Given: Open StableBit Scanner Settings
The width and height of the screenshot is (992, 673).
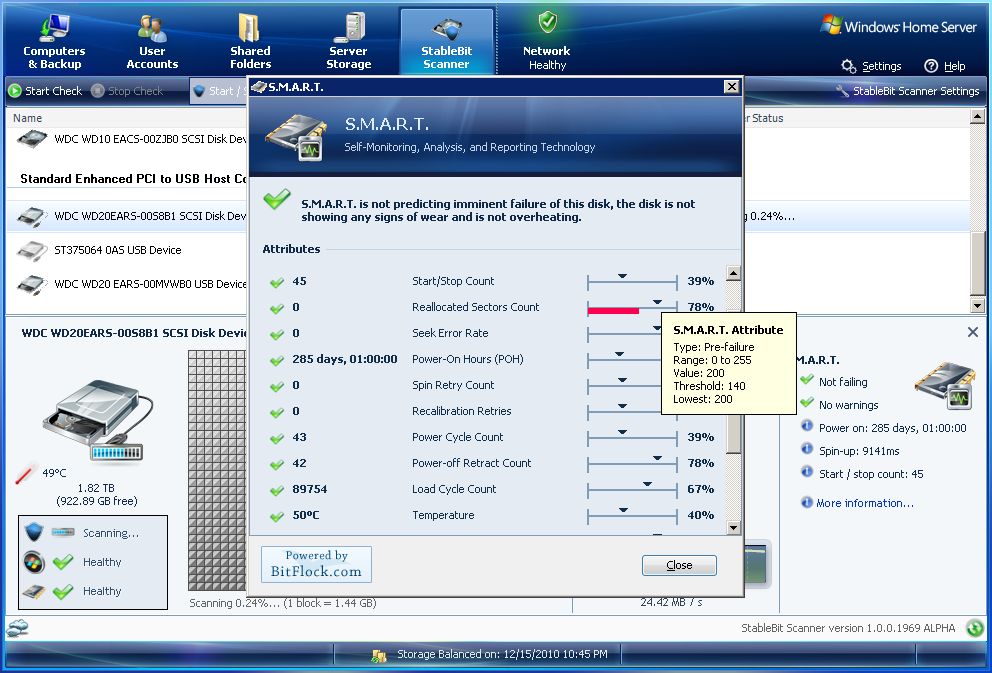Looking at the screenshot, I should tap(907, 91).
